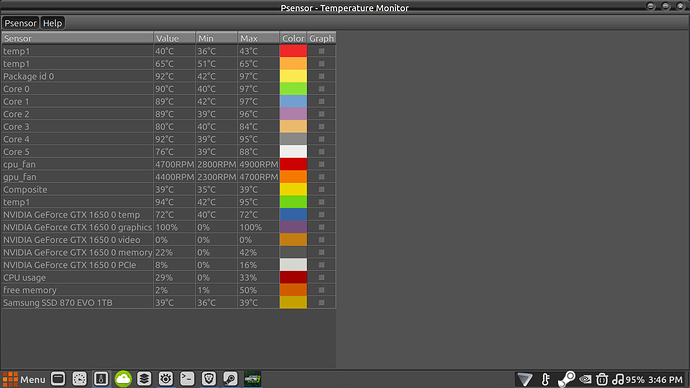This screenshot has height=388, width=690.
Task: Open the eye icon in taskbar
Action: tap(166, 379)
